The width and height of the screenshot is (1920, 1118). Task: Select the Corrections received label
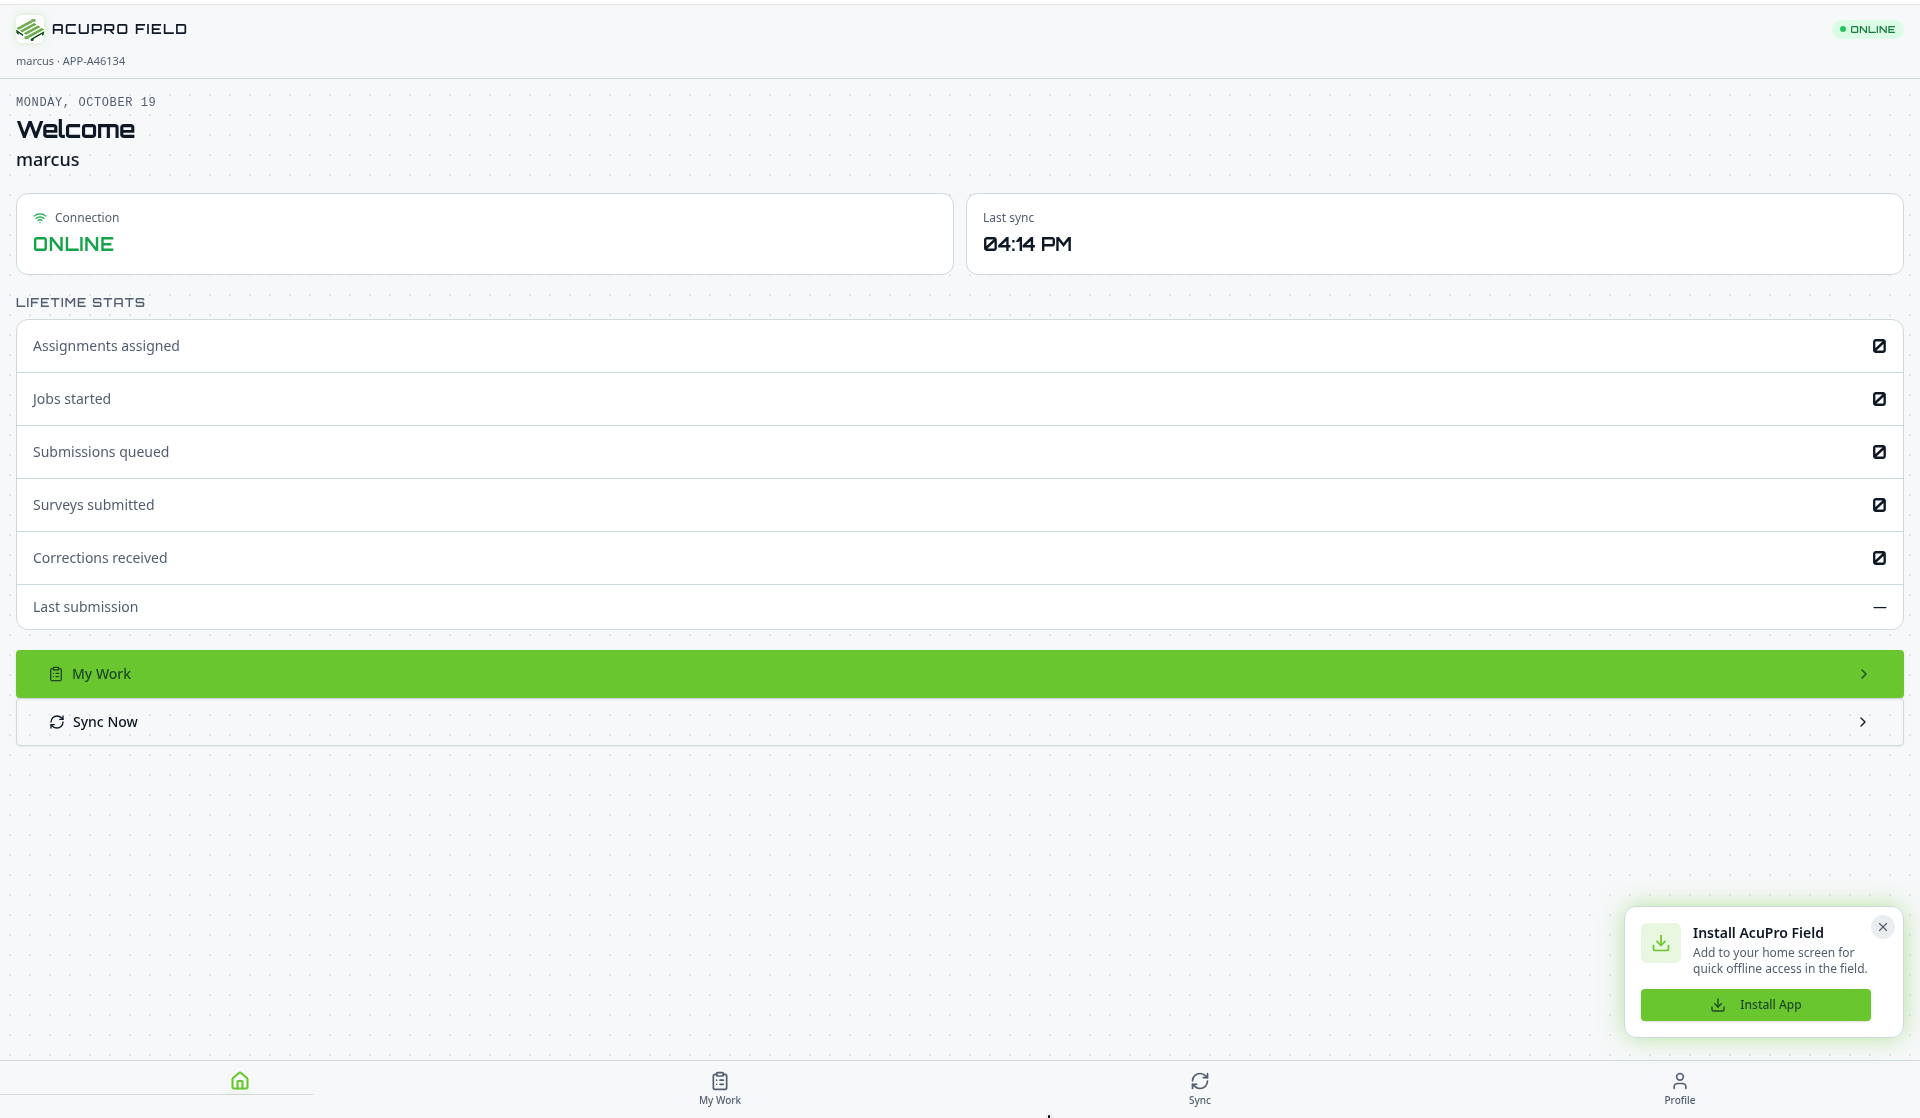[100, 558]
